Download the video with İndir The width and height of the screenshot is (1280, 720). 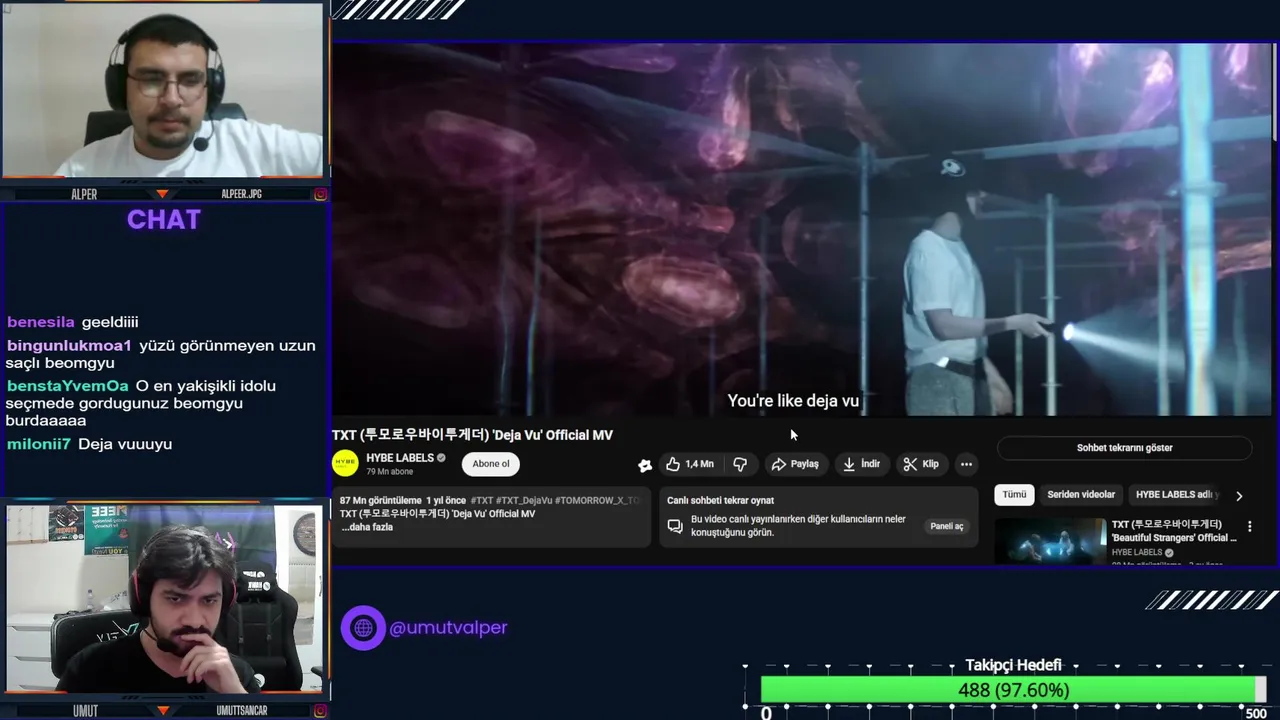coord(861,464)
